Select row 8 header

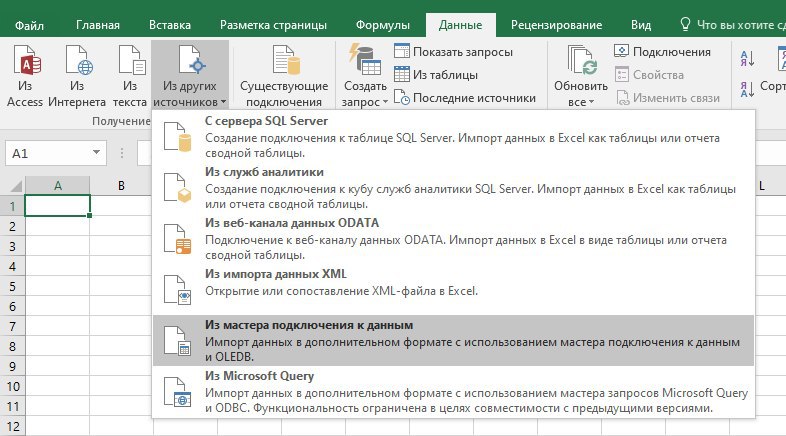point(13,346)
